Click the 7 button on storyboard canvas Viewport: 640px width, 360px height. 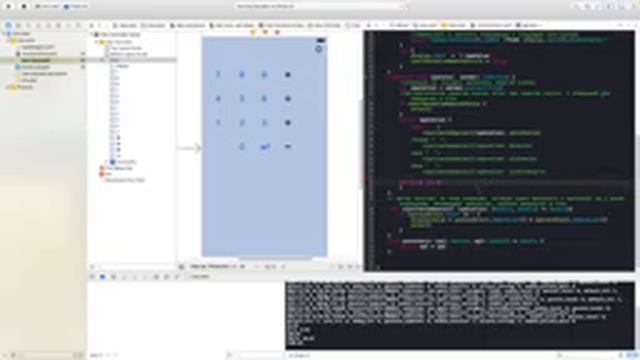(x=218, y=75)
